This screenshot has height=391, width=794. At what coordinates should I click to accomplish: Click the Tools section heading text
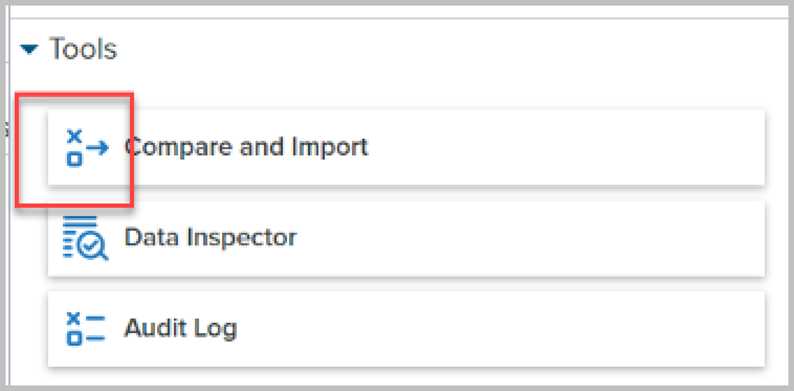pos(84,49)
